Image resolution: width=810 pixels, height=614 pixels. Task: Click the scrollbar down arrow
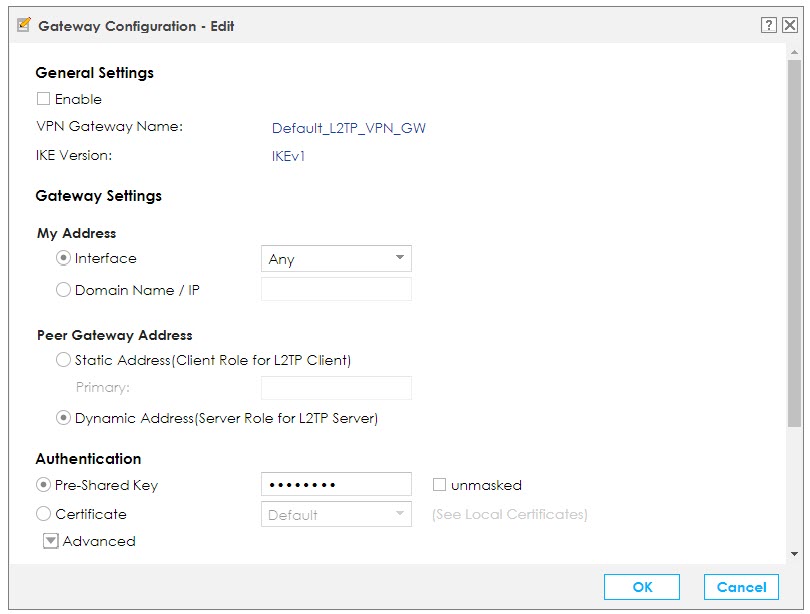pos(794,553)
